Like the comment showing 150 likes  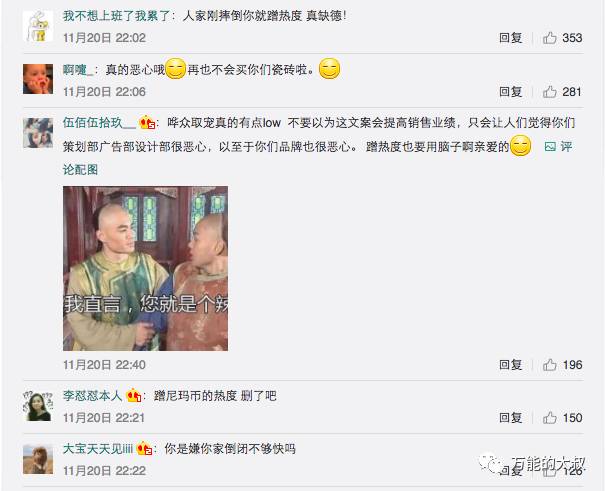click(x=549, y=418)
